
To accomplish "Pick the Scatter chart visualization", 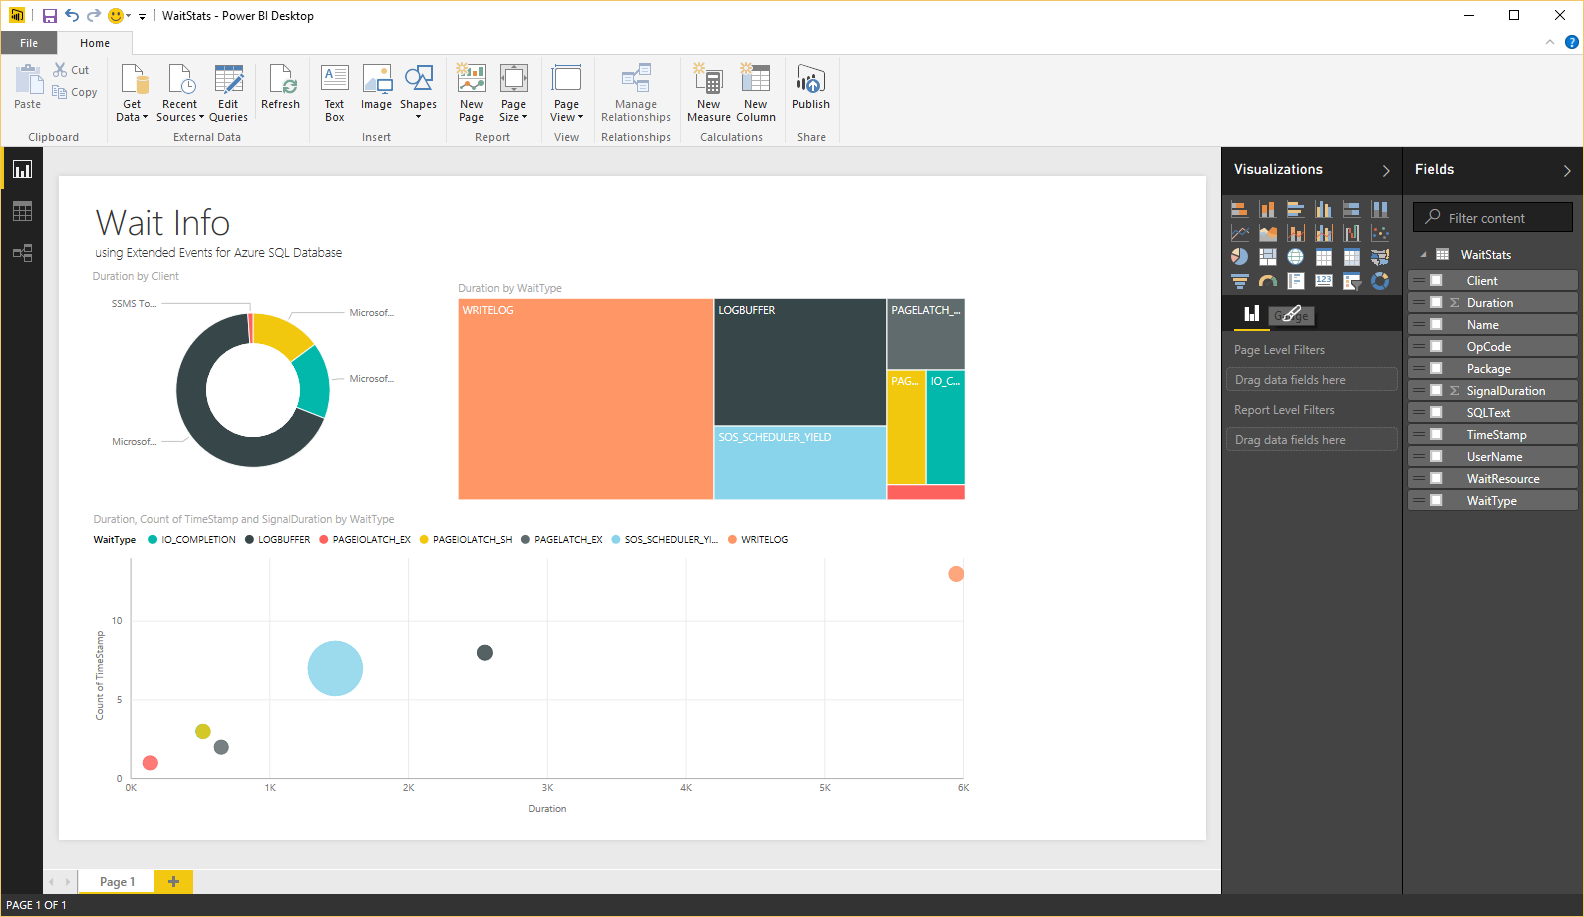I will click(x=1380, y=233).
